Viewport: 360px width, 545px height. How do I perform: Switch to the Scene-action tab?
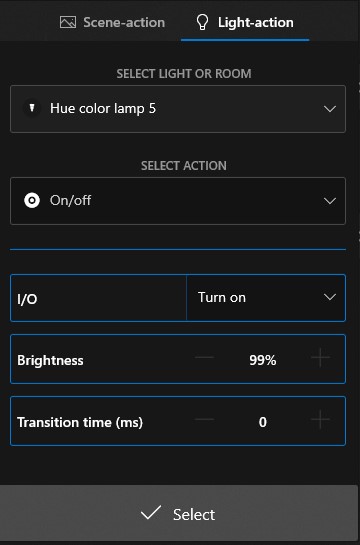tap(112, 23)
